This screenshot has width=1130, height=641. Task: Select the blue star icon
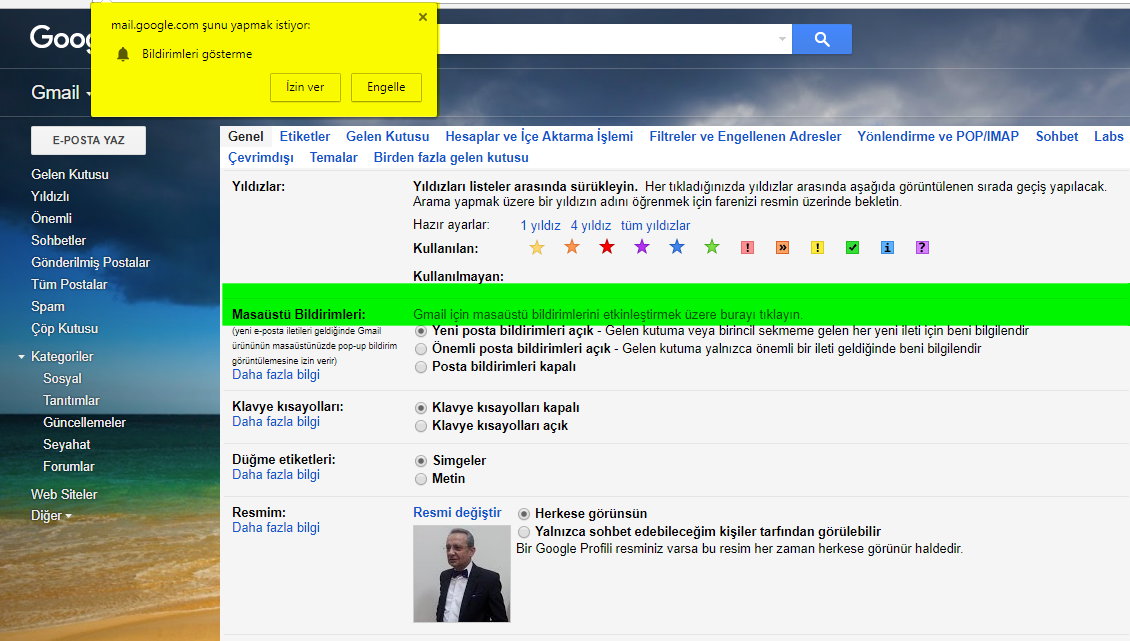[x=677, y=247]
